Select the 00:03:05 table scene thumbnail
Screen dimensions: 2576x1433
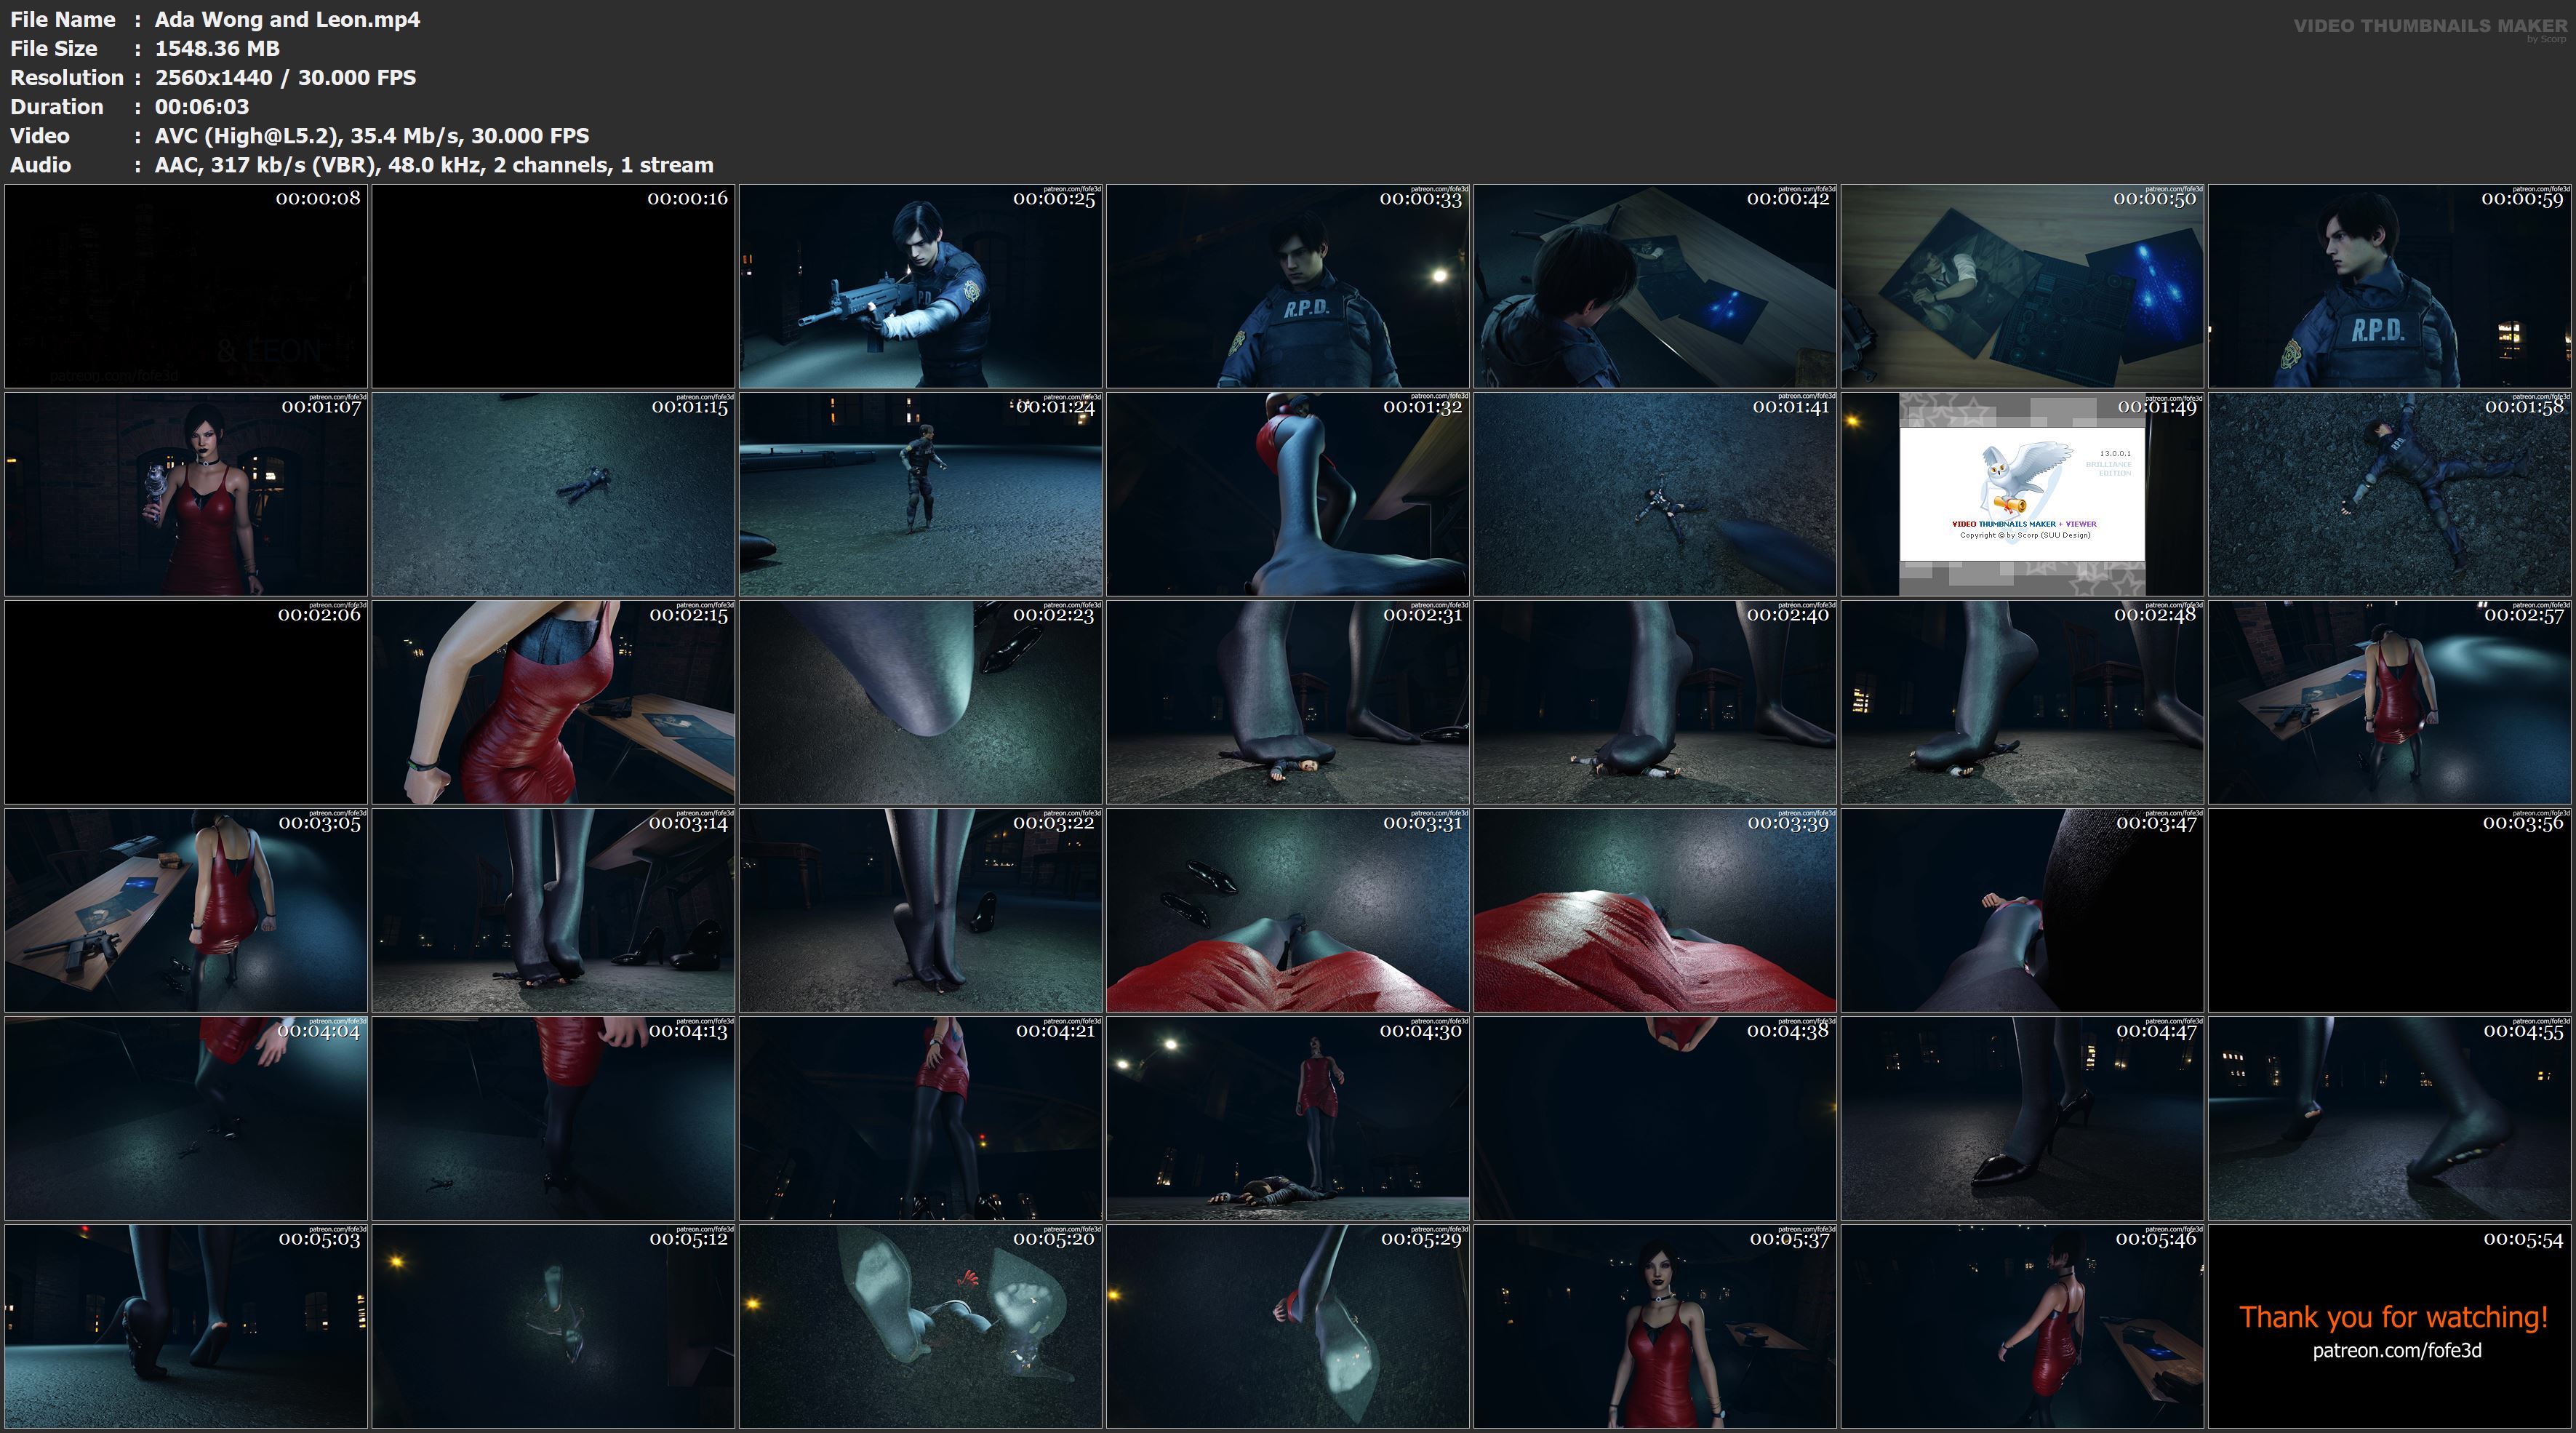(186, 910)
